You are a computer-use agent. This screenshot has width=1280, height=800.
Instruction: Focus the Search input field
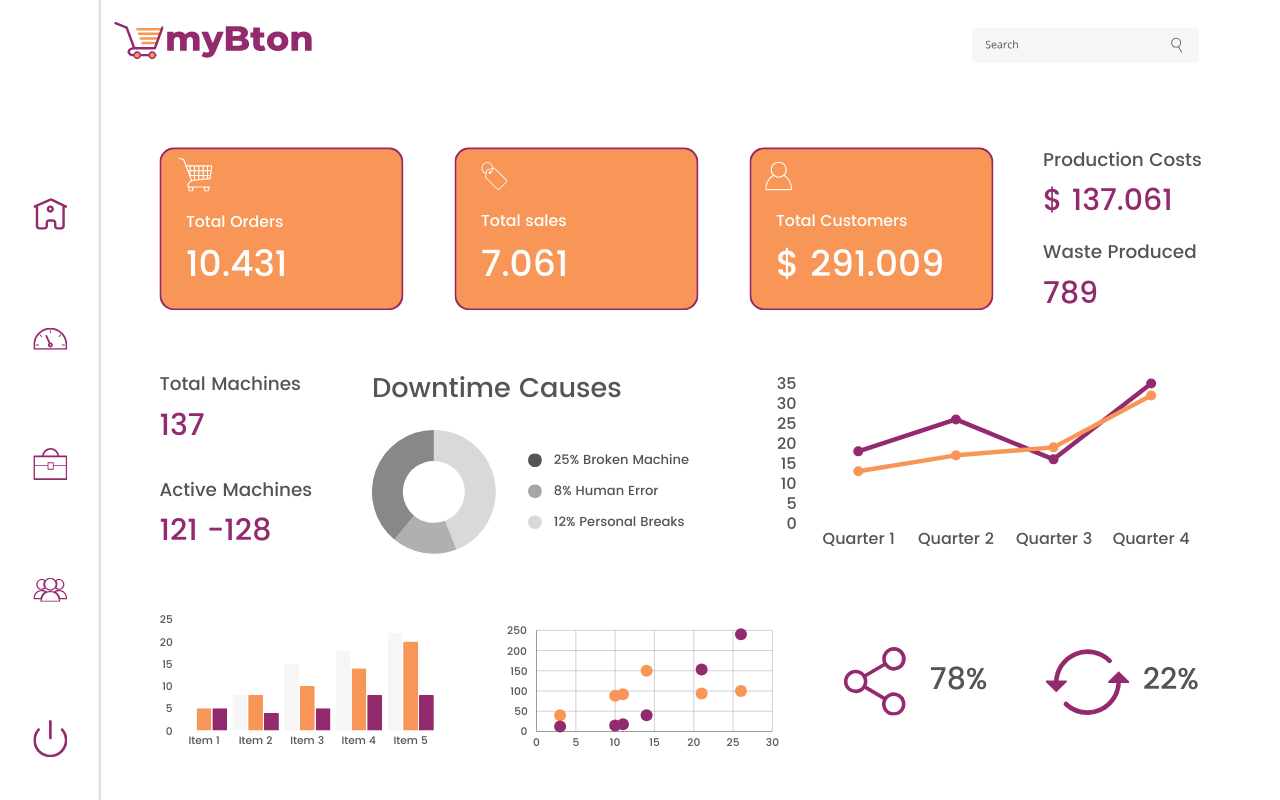(x=1085, y=45)
